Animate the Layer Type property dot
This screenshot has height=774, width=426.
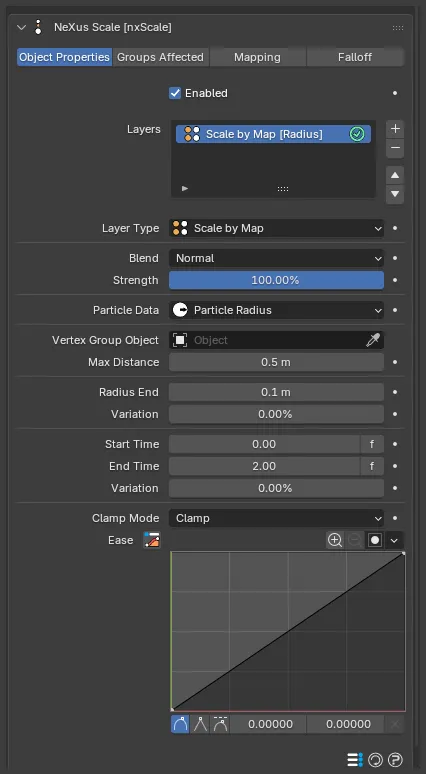[395, 229]
